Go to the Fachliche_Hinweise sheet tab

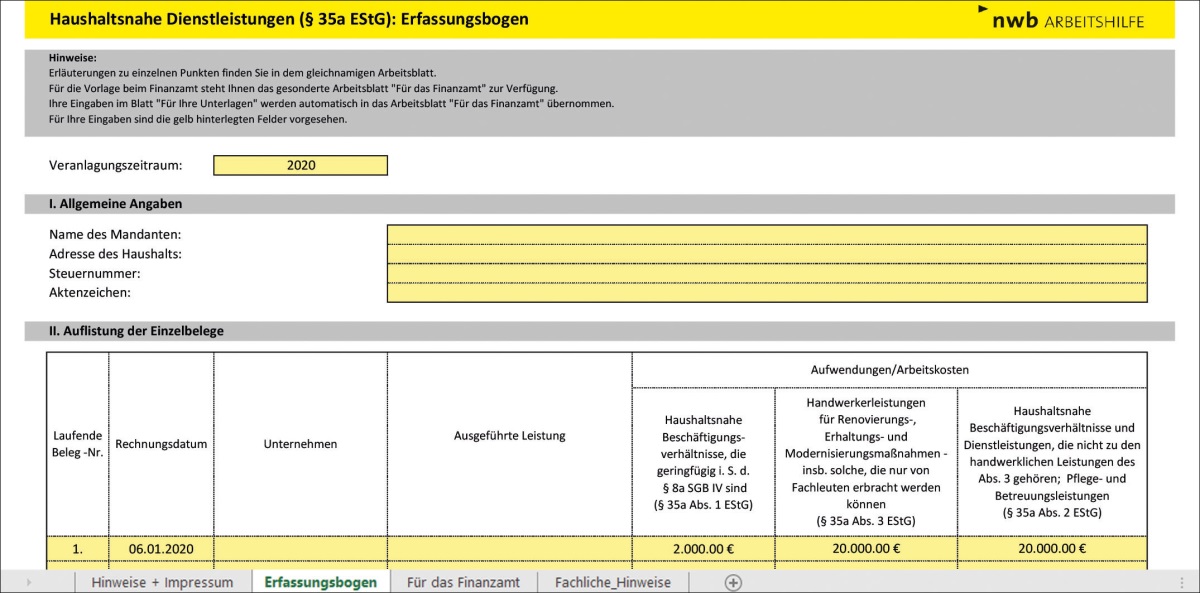(612, 582)
